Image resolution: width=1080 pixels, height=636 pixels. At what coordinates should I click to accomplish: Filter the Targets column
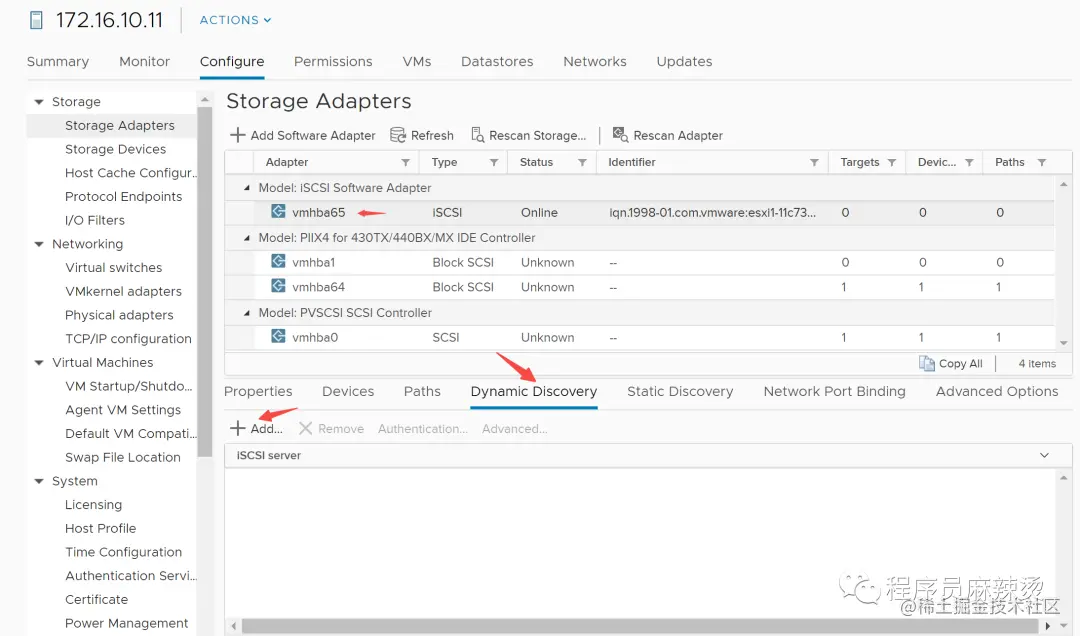click(892, 163)
